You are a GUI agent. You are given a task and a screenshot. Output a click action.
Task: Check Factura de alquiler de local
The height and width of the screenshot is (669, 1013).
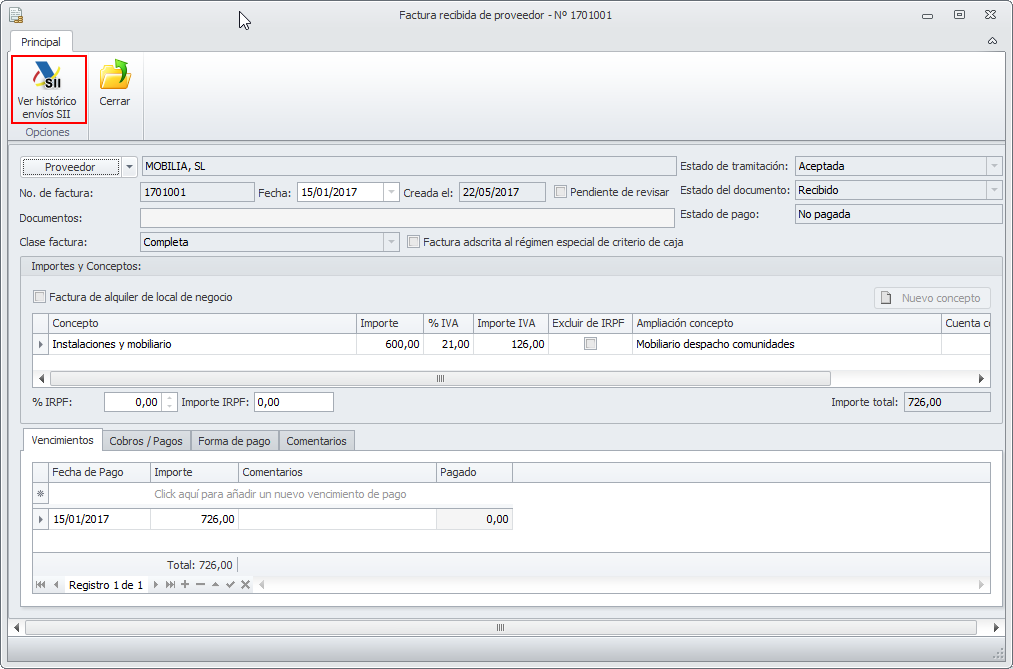pyautogui.click(x=40, y=297)
